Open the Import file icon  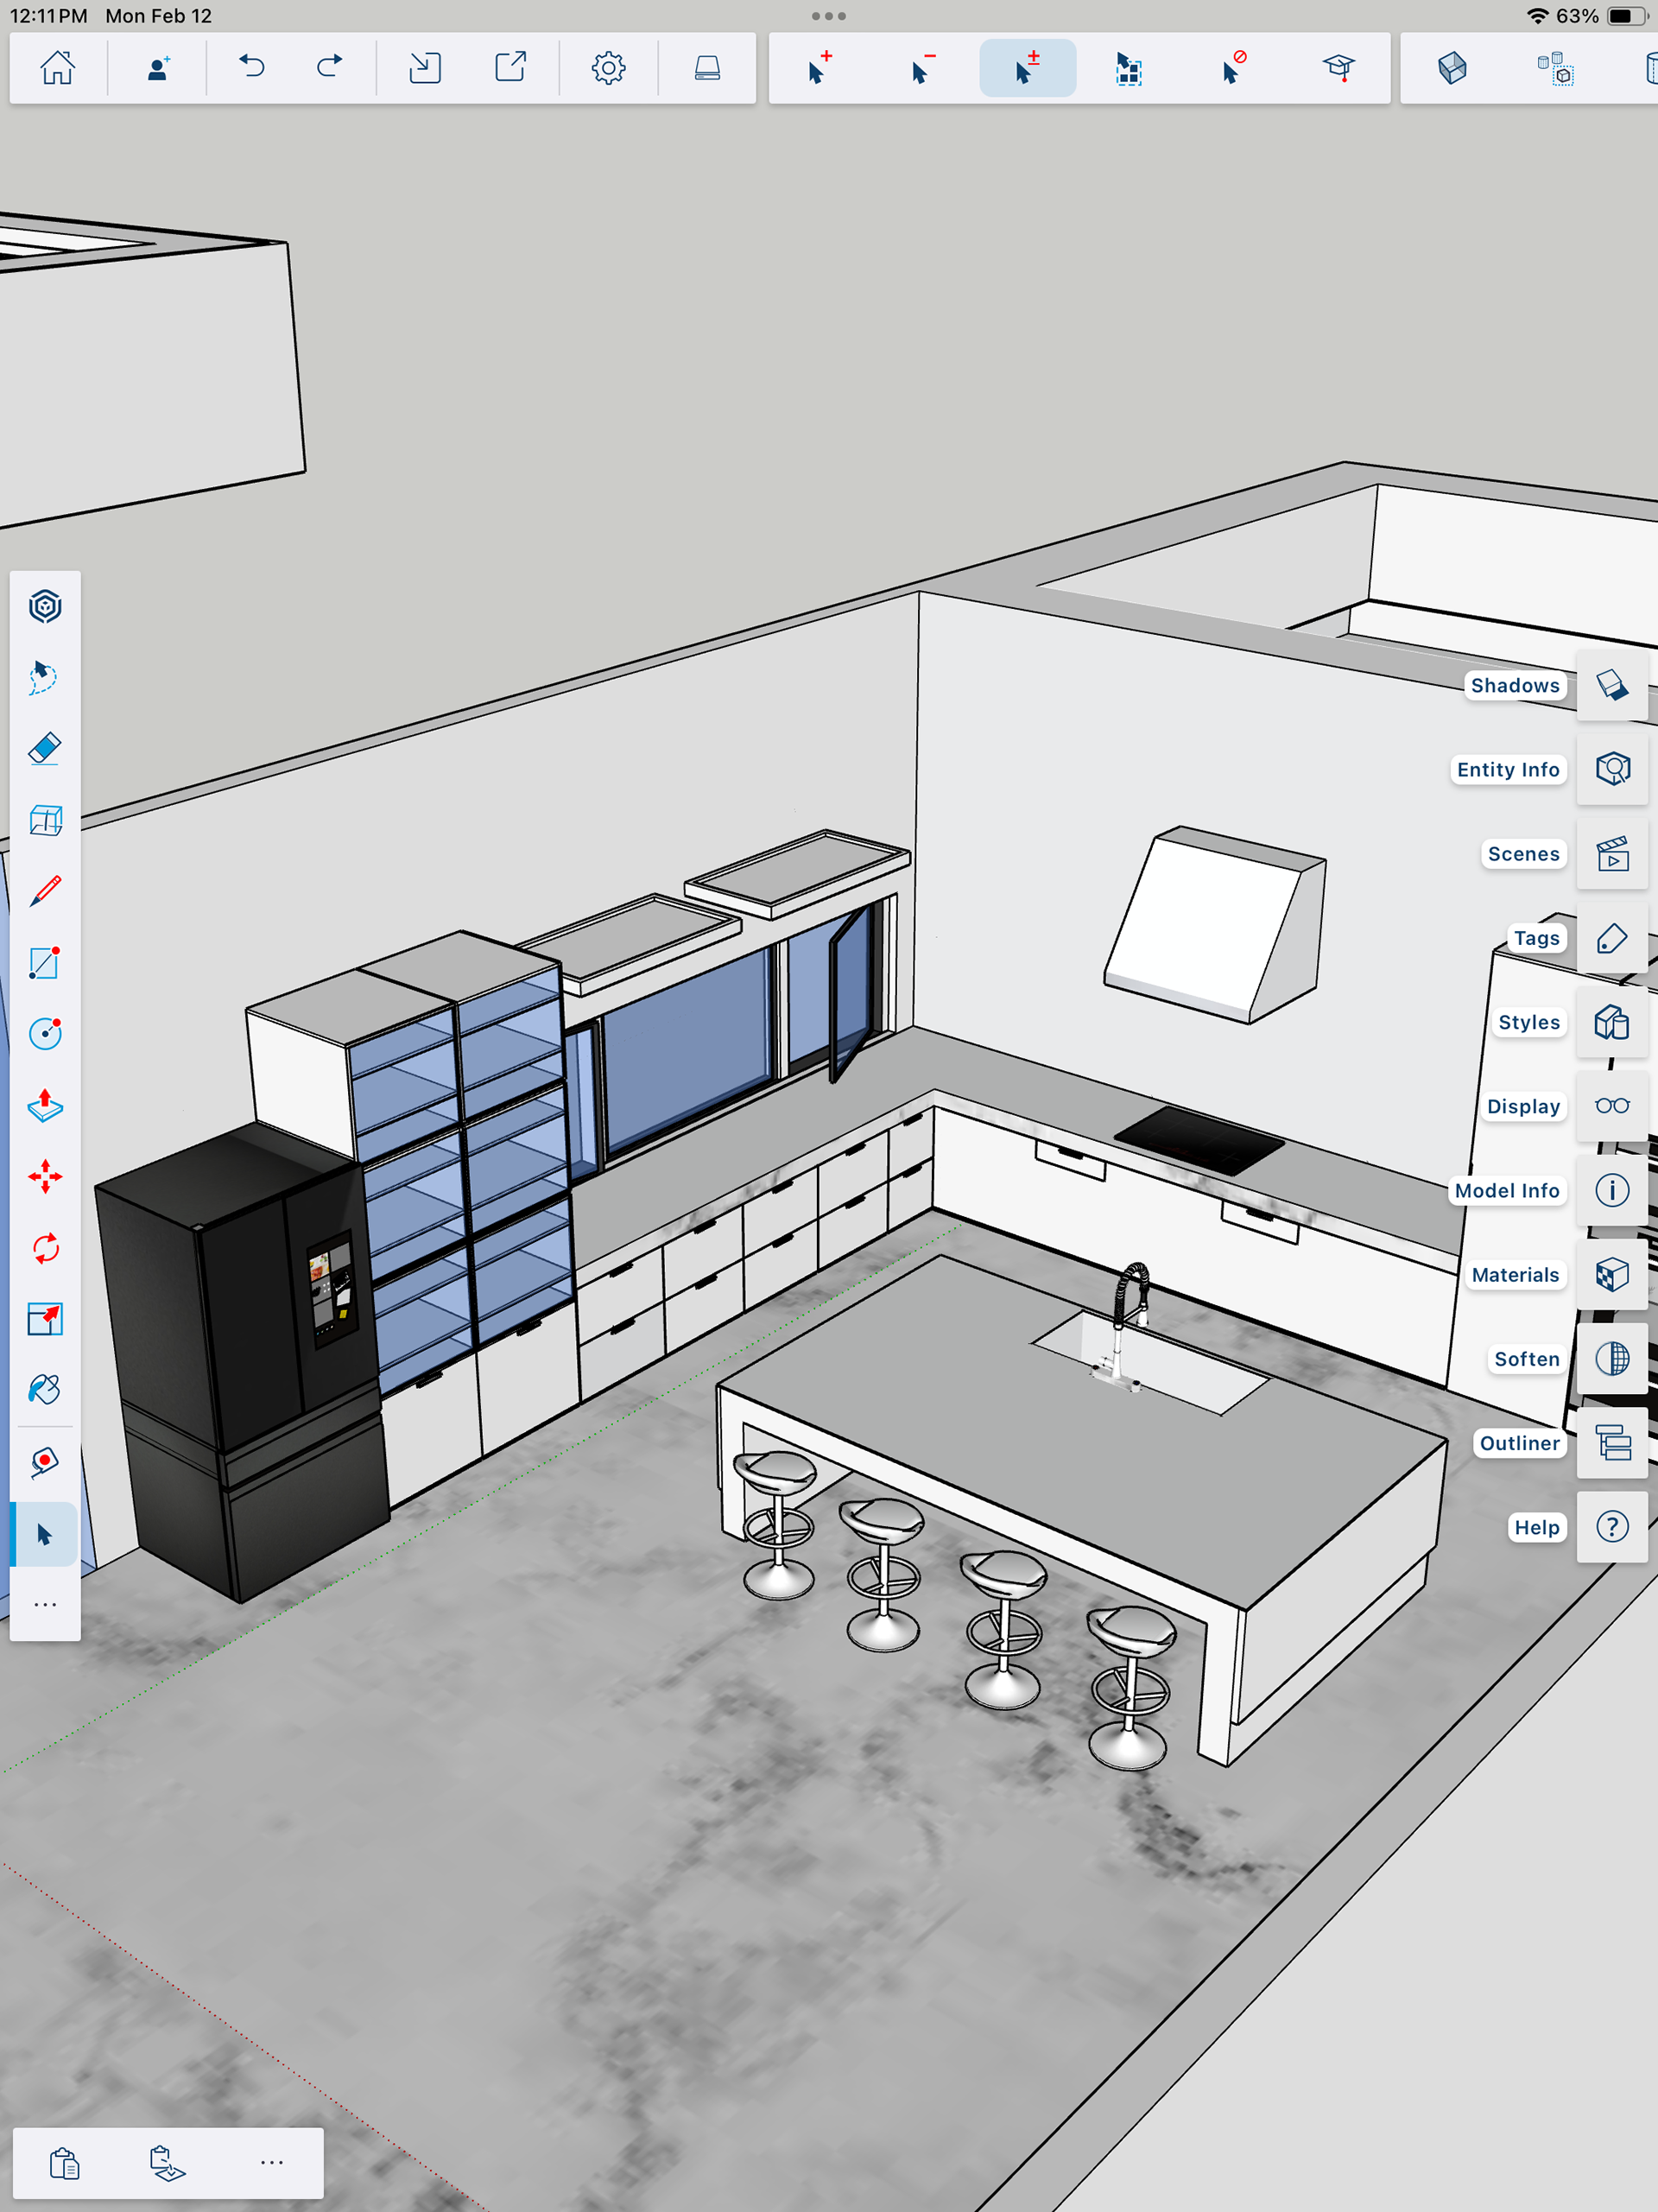tap(425, 68)
